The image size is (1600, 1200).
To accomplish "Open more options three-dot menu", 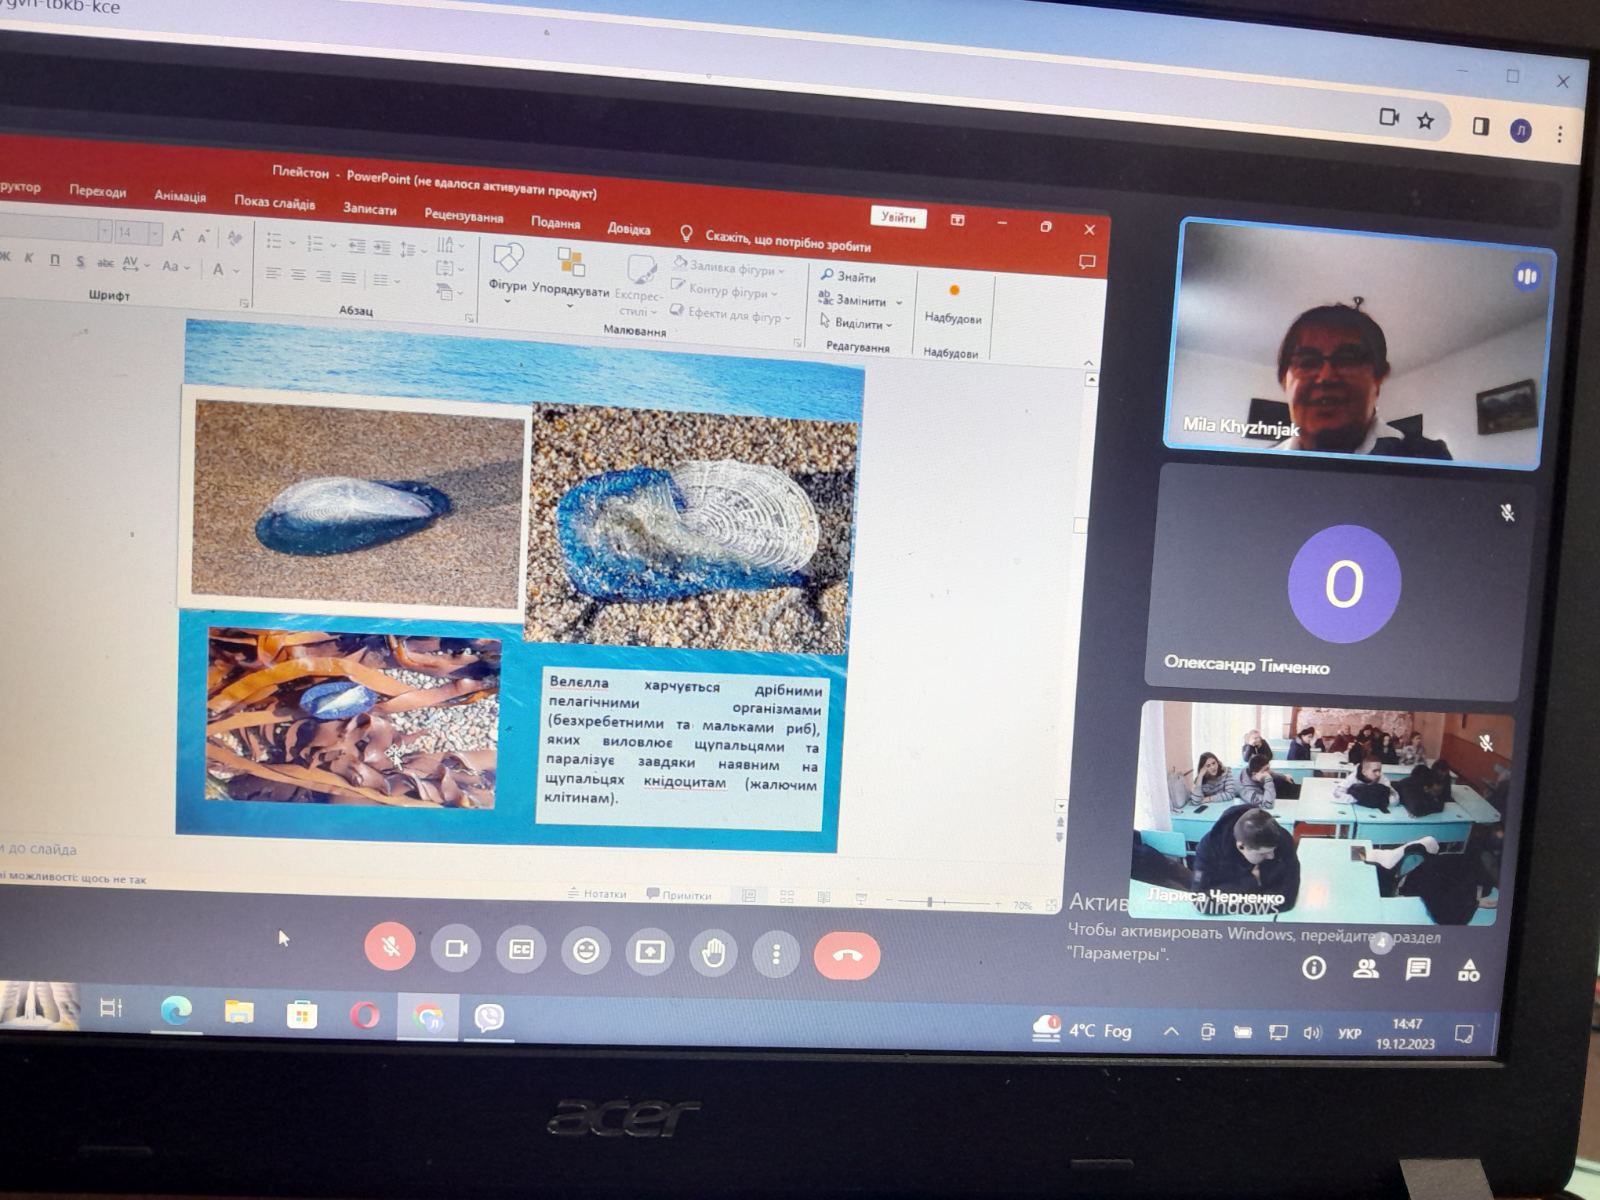I will click(776, 955).
